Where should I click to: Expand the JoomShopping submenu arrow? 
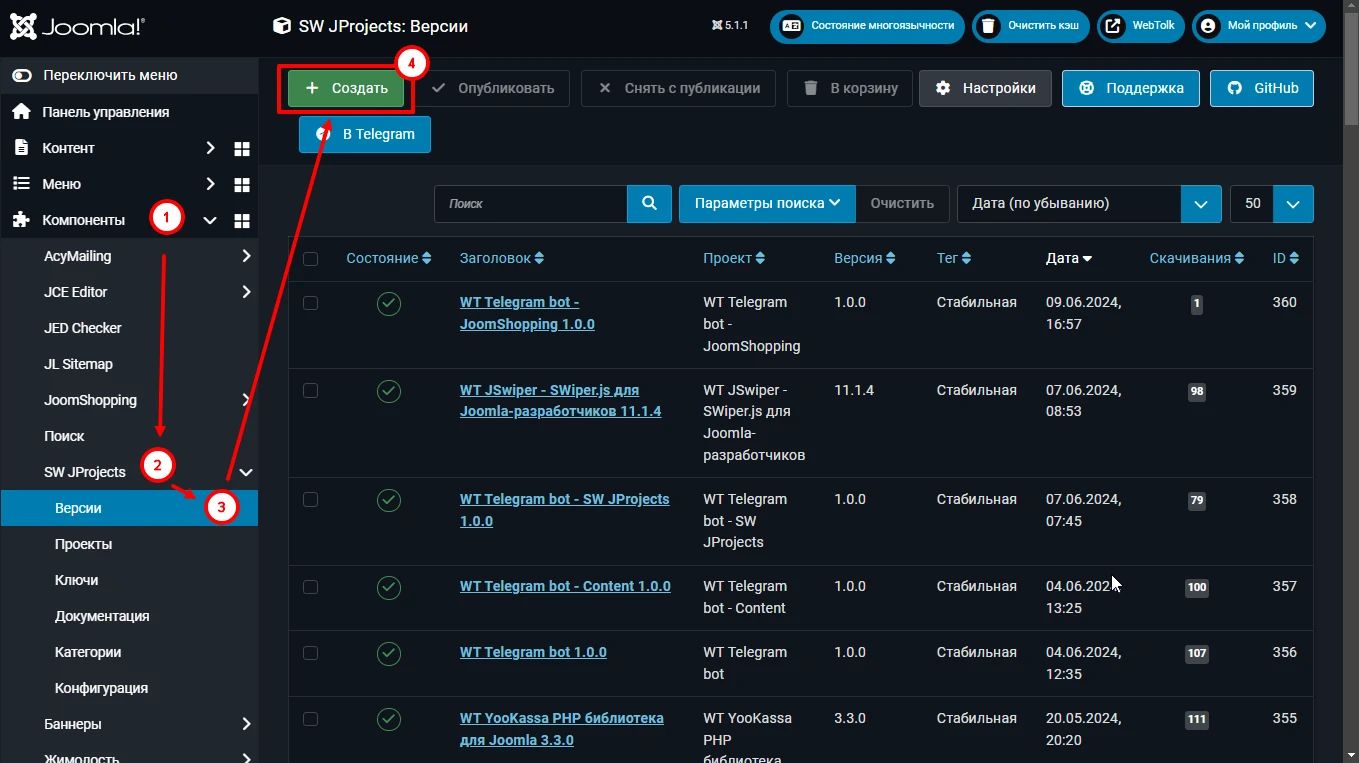pos(246,400)
